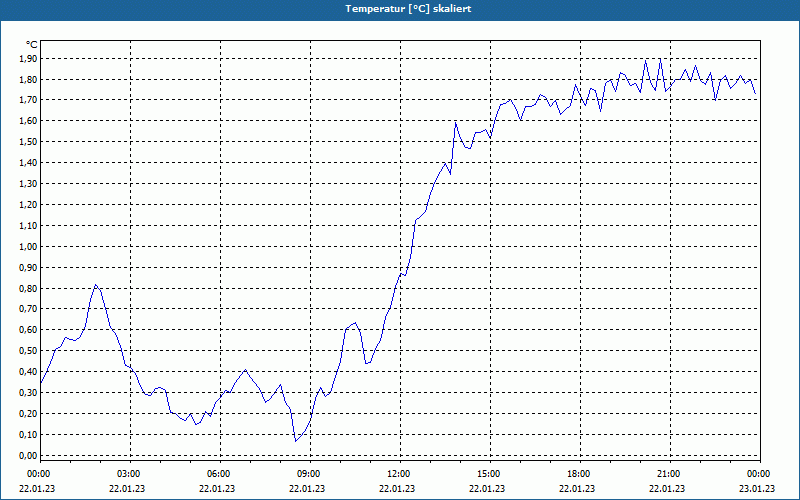Viewport: 800px width, 500px height.
Task: Select the "1,00" y-axis value
Action: (x=30, y=246)
